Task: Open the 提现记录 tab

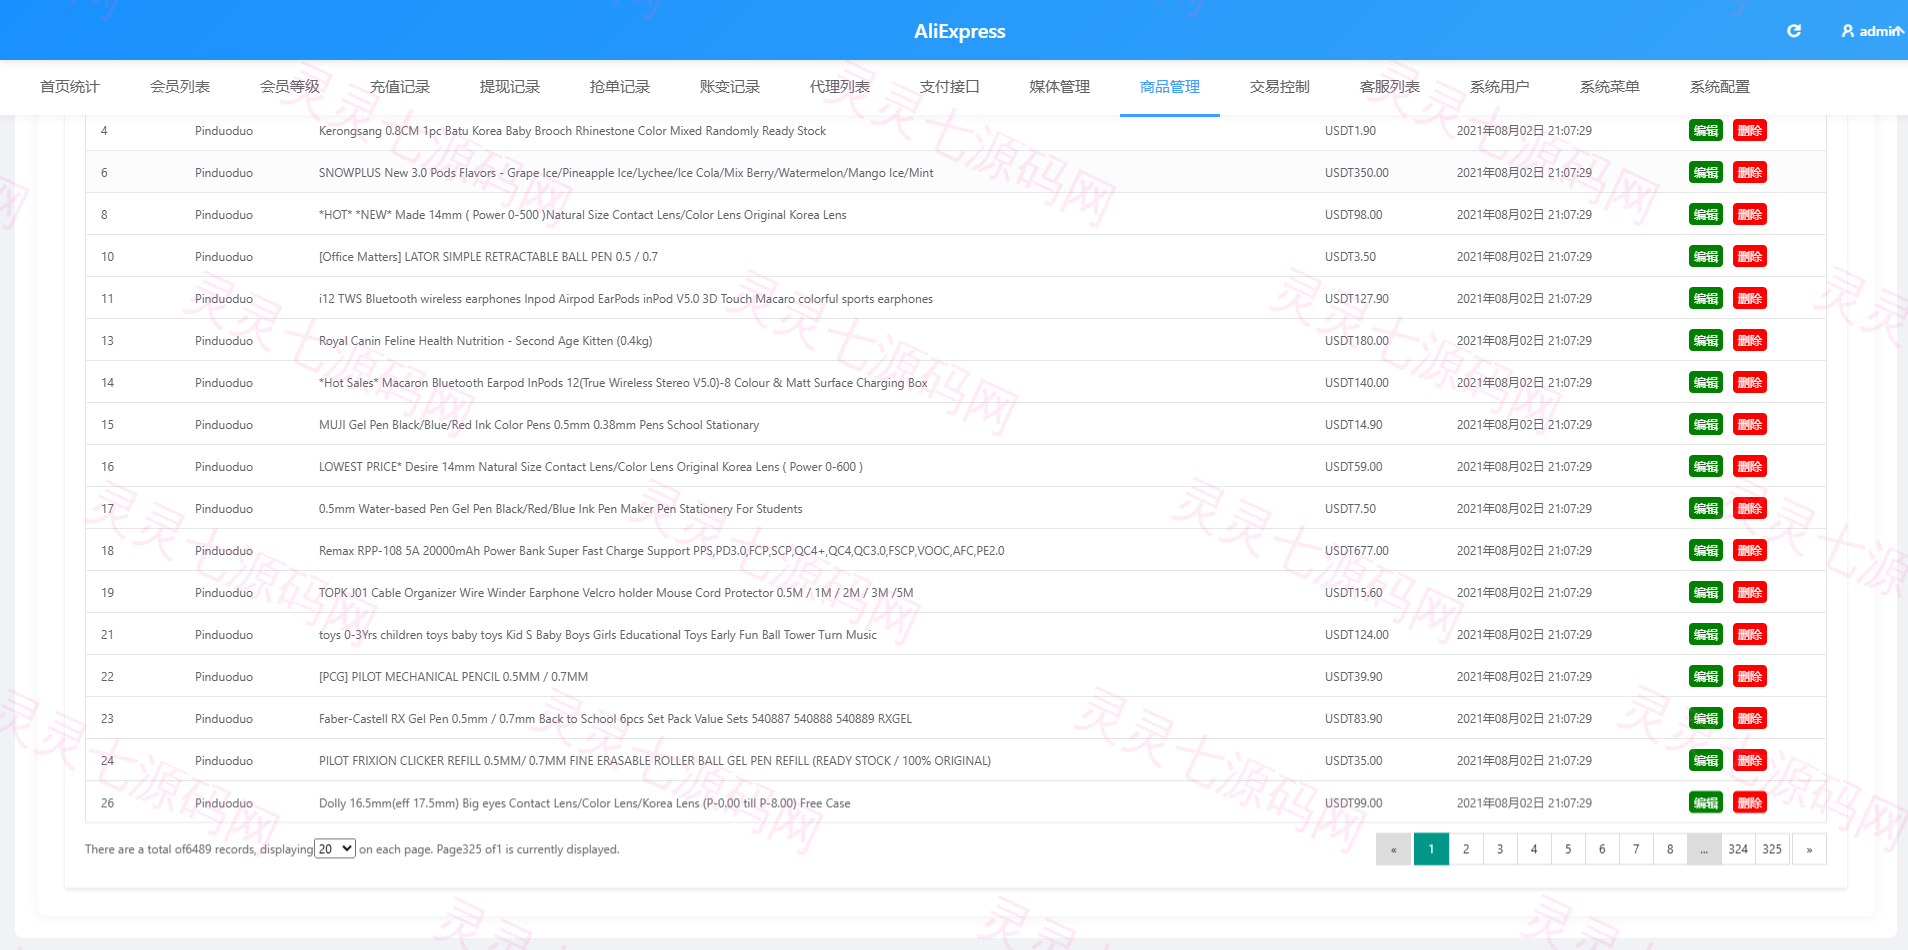Action: click(510, 87)
